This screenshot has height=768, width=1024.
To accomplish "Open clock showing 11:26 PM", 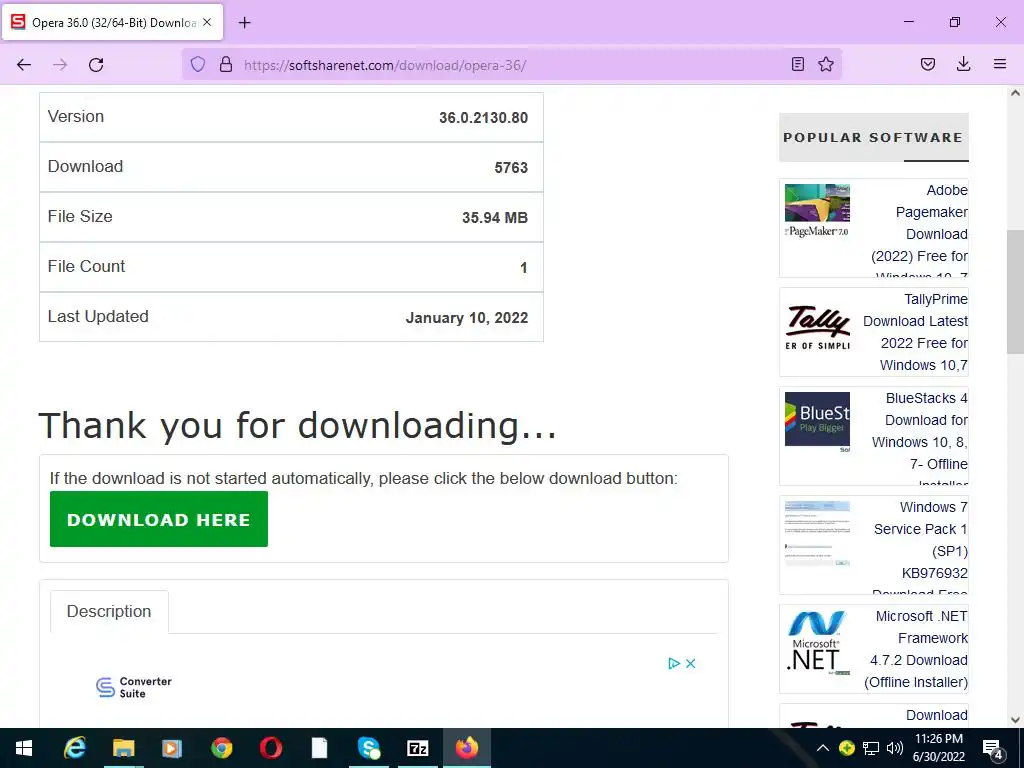I will (x=939, y=748).
